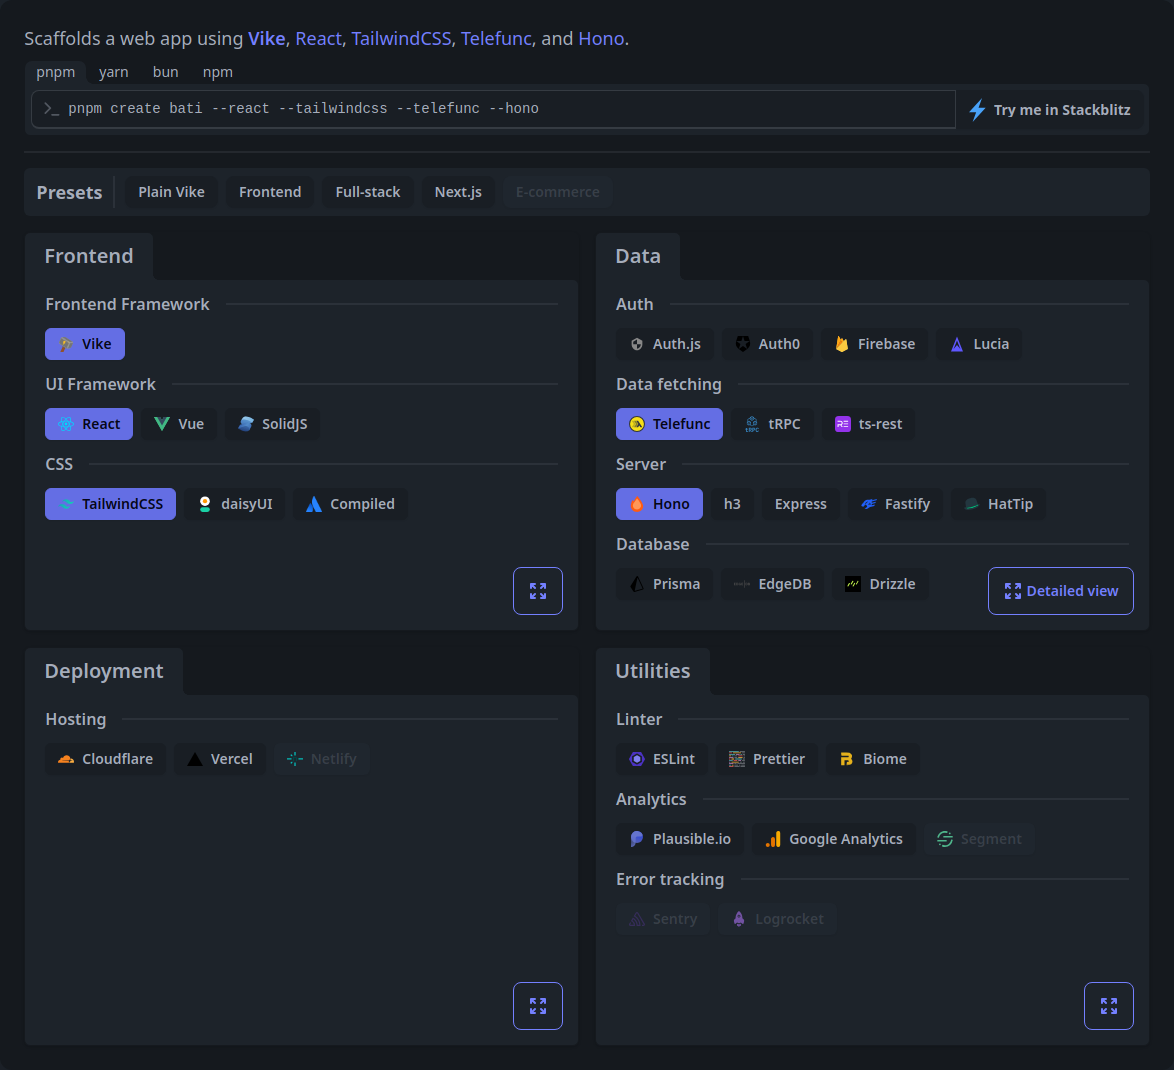This screenshot has width=1174, height=1070.
Task: Click the Hono link in the description
Action: click(x=601, y=38)
